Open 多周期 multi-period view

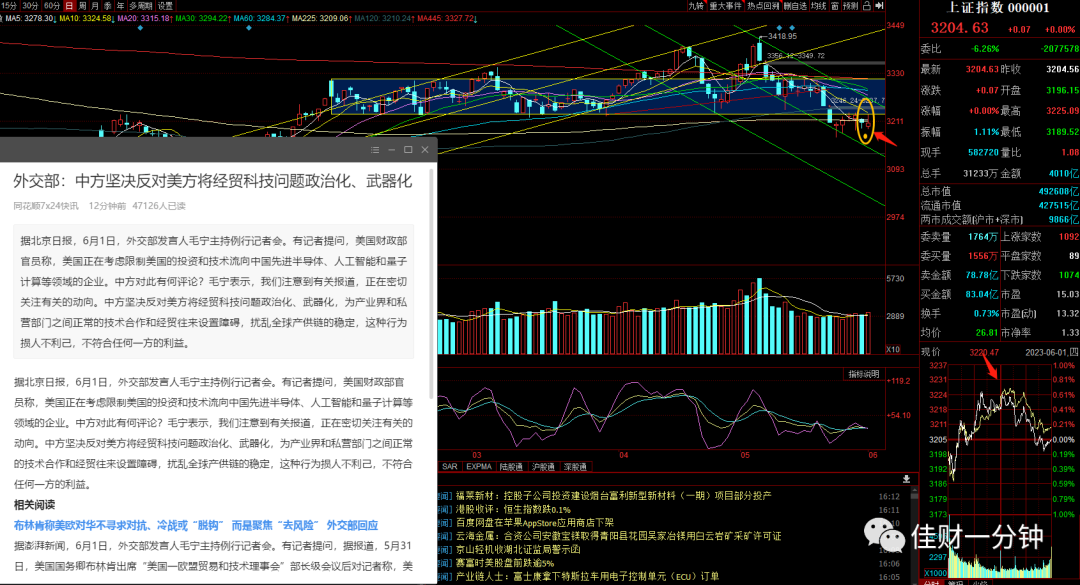pos(141,6)
